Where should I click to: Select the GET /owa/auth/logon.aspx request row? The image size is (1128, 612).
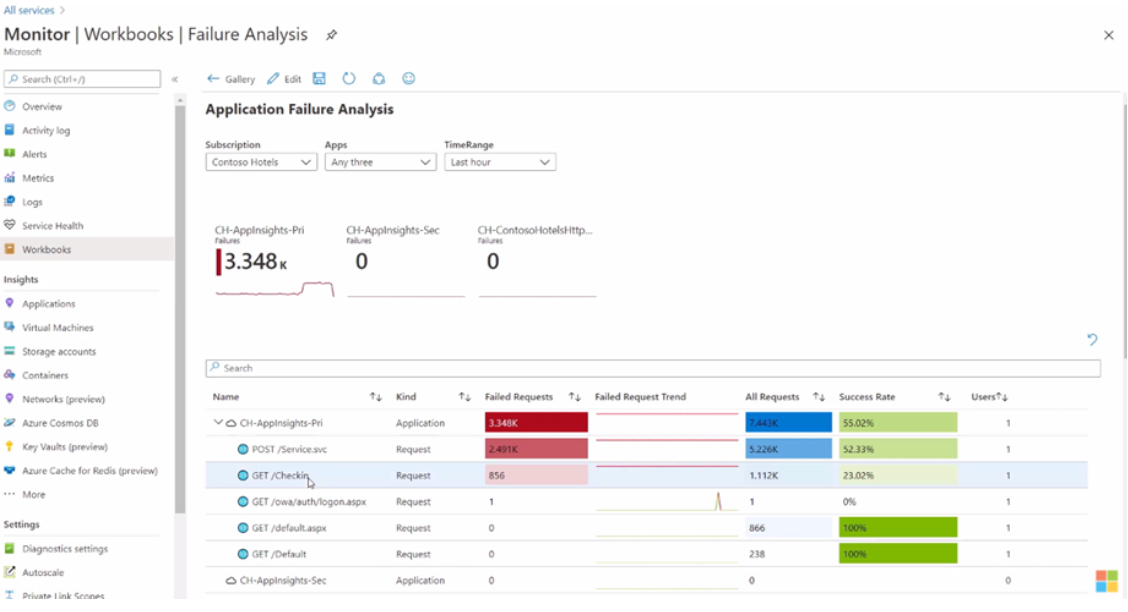646,502
